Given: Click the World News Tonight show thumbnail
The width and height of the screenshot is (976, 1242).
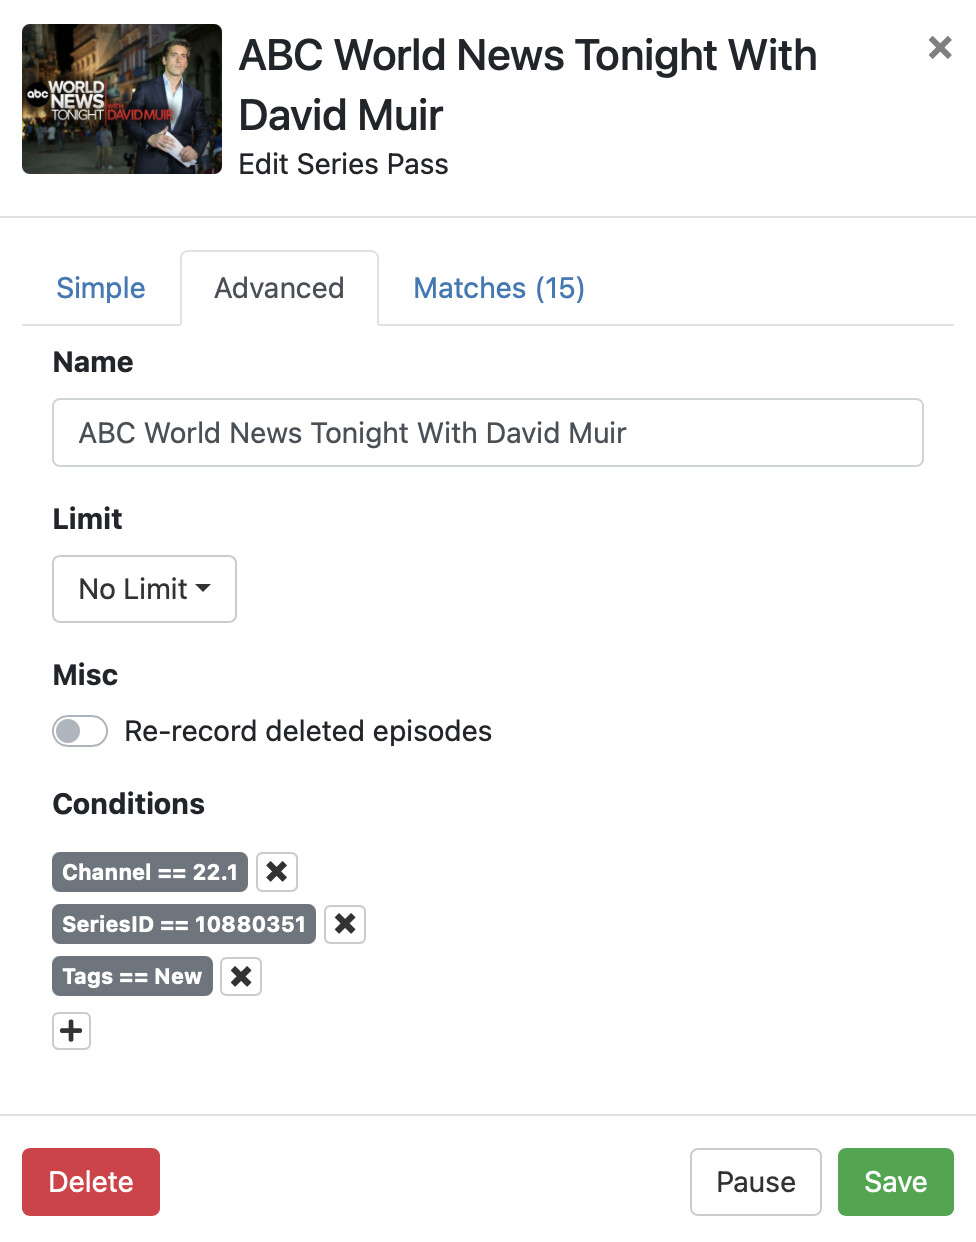Looking at the screenshot, I should 122,99.
